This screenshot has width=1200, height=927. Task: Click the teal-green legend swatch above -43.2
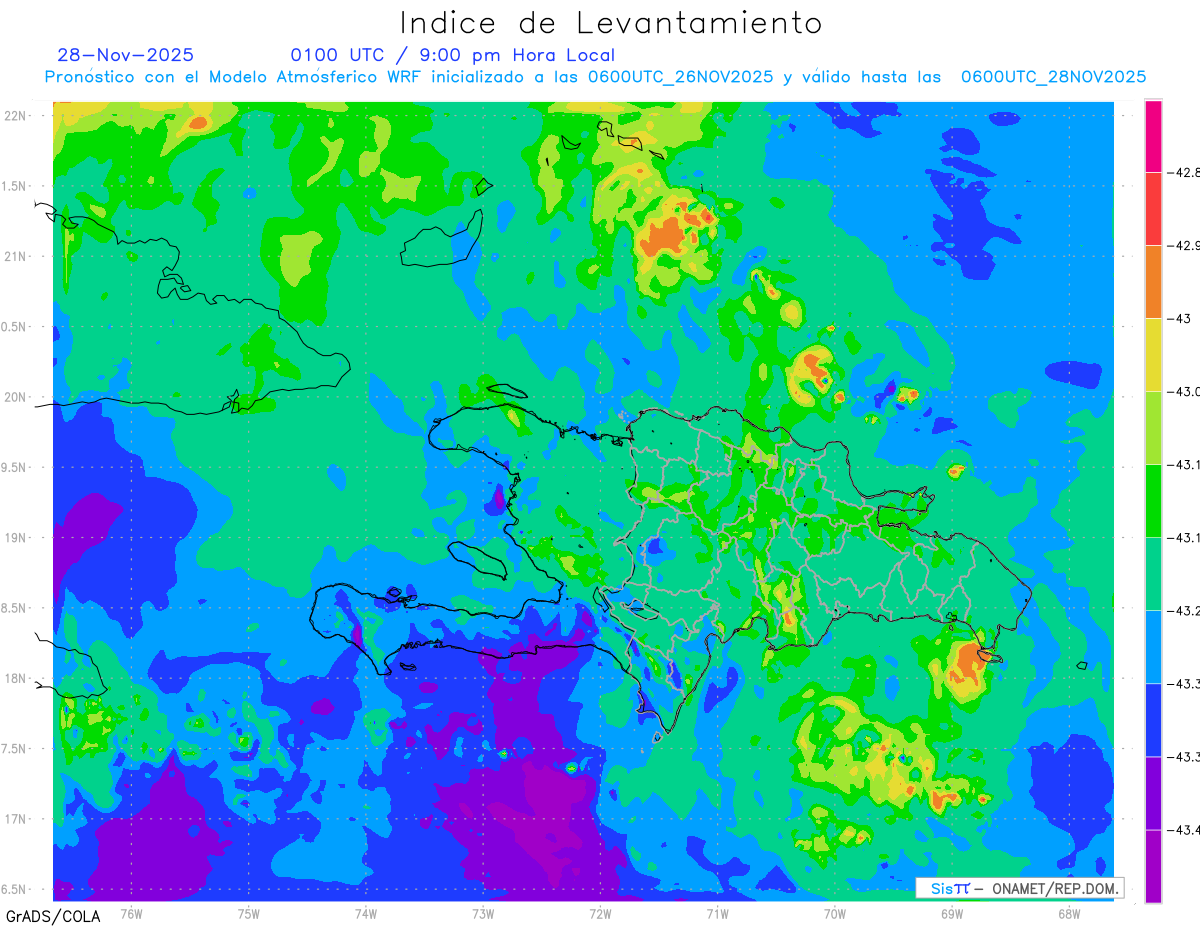pos(1154,573)
